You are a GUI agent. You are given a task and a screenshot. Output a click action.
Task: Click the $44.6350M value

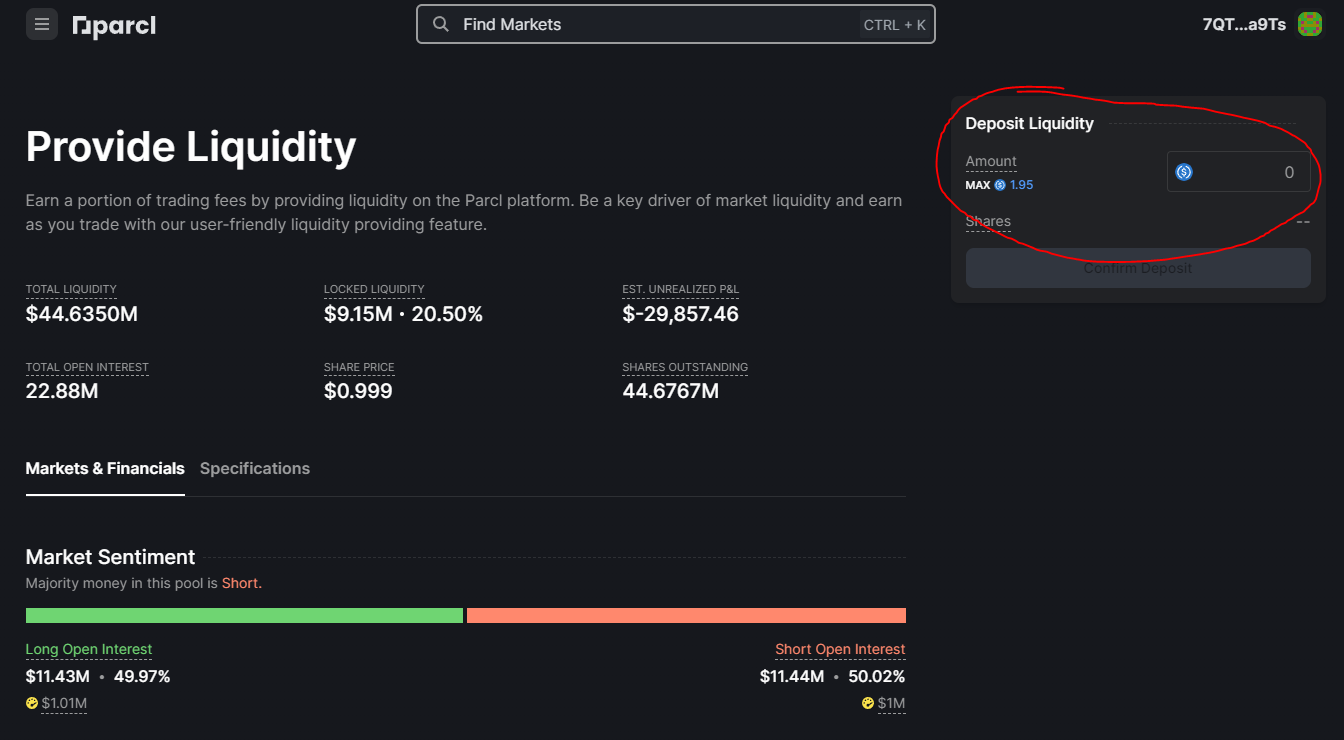coord(82,314)
